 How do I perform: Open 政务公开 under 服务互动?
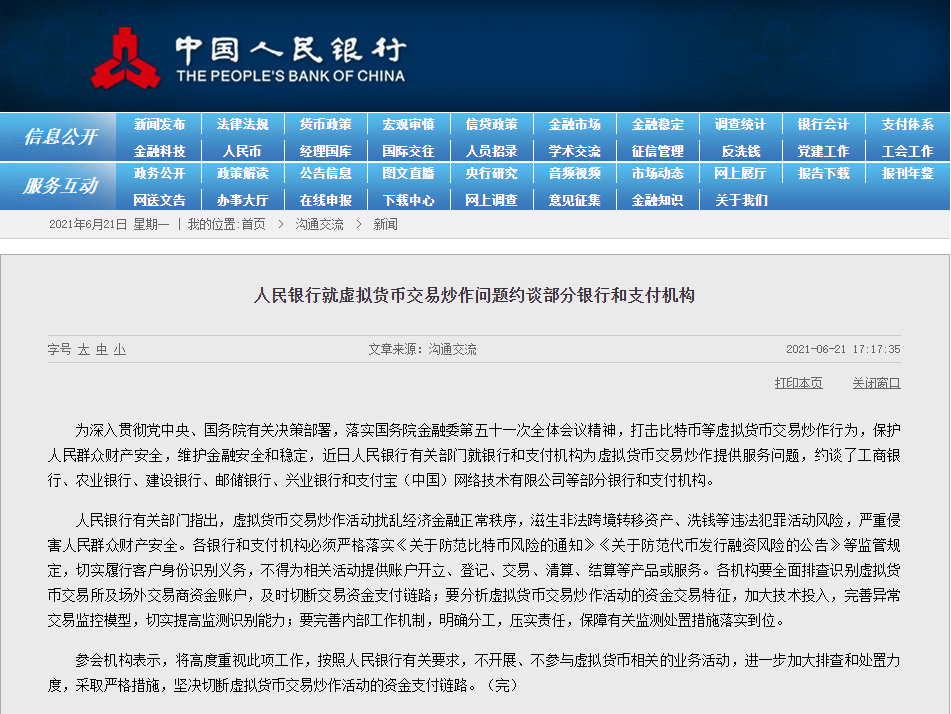(x=159, y=173)
